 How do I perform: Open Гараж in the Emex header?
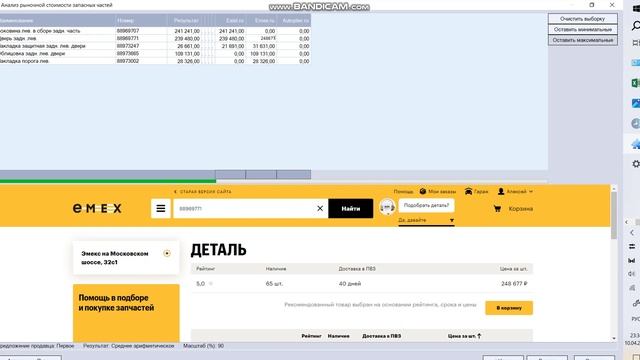476,191
